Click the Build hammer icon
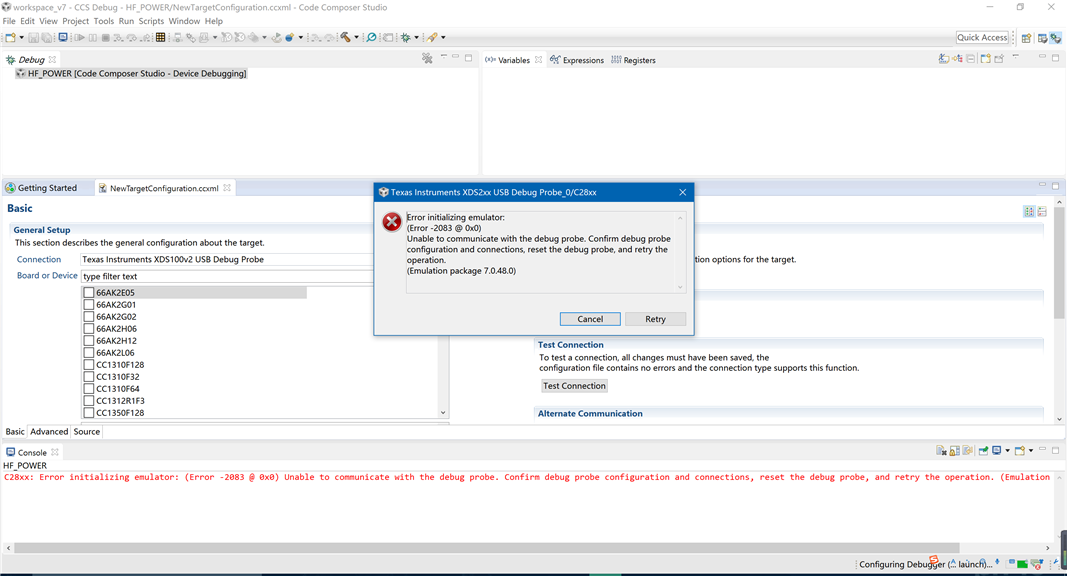Viewport: 1067px width, 576px height. pyautogui.click(x=345, y=37)
